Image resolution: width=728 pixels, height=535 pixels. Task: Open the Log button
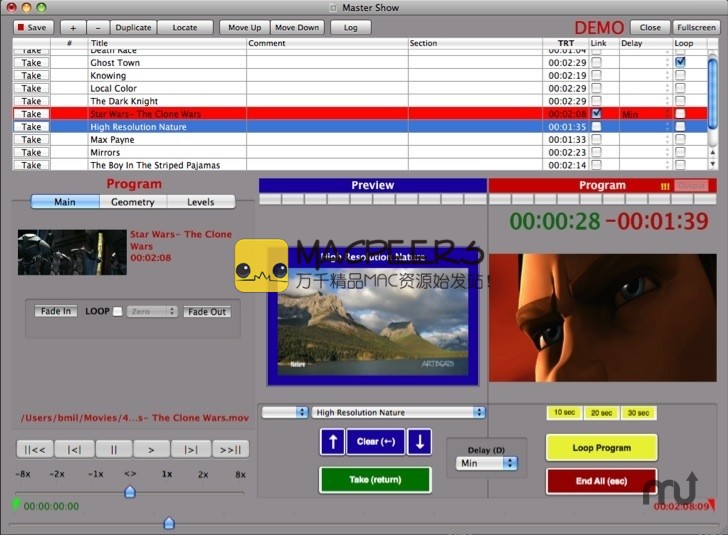351,27
